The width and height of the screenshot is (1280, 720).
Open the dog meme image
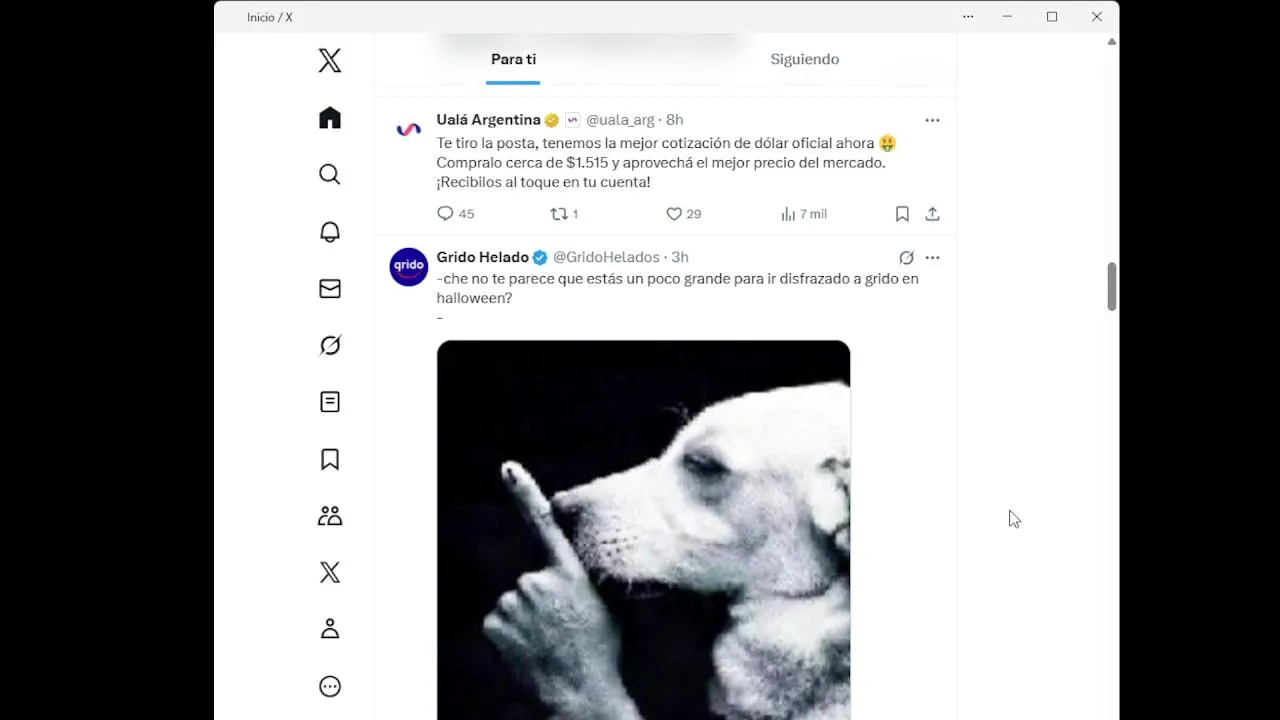(643, 530)
